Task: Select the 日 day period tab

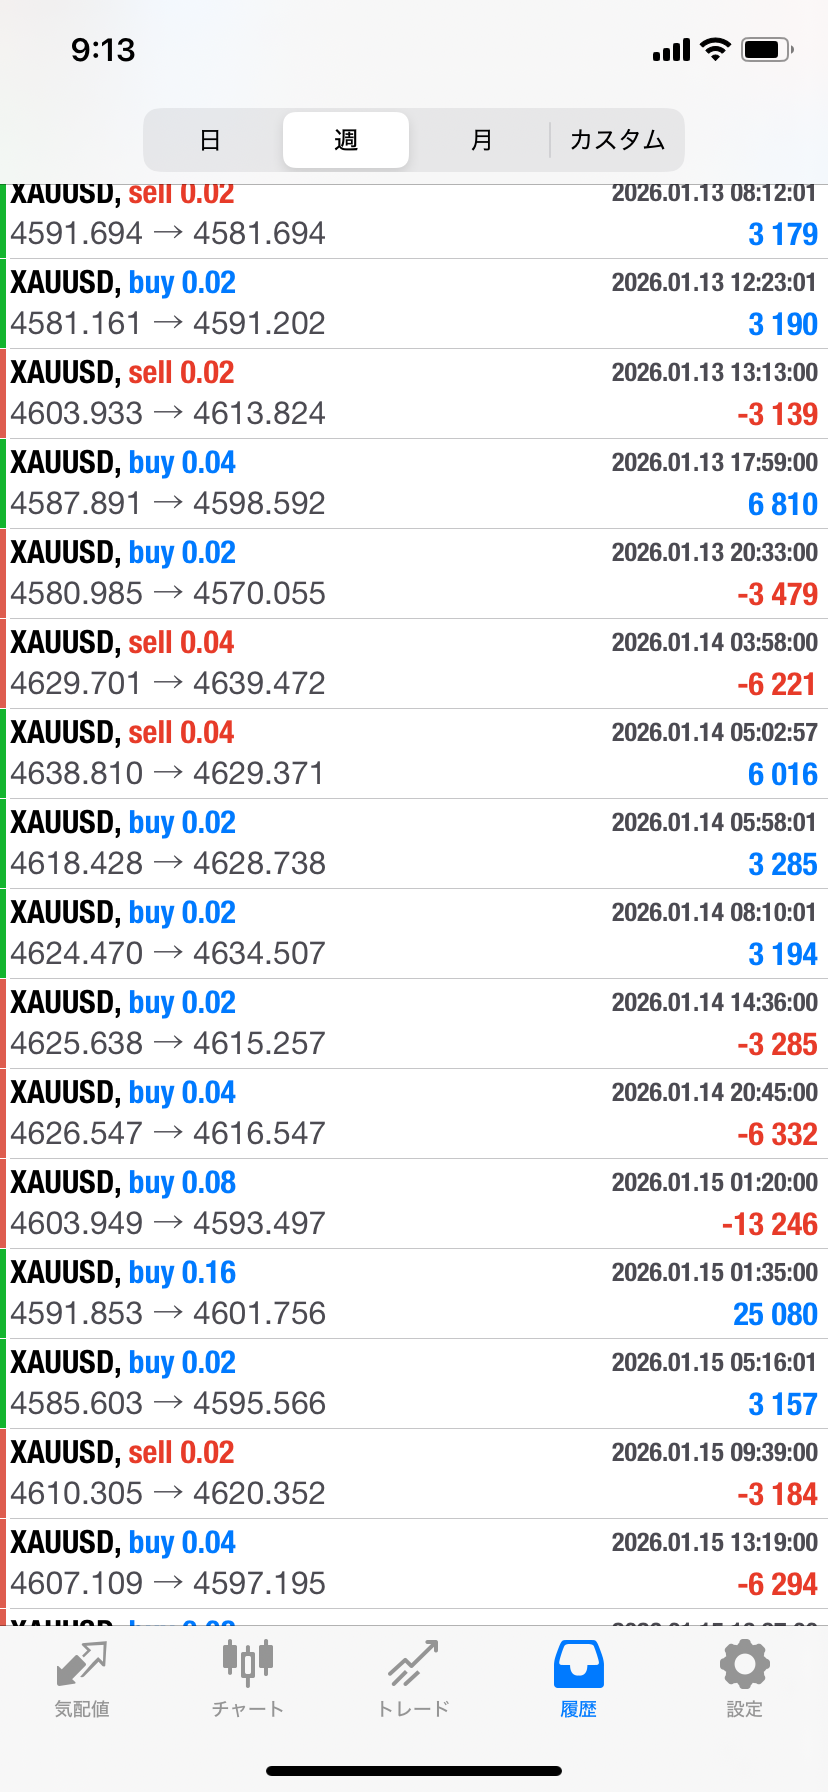Action: pyautogui.click(x=210, y=140)
